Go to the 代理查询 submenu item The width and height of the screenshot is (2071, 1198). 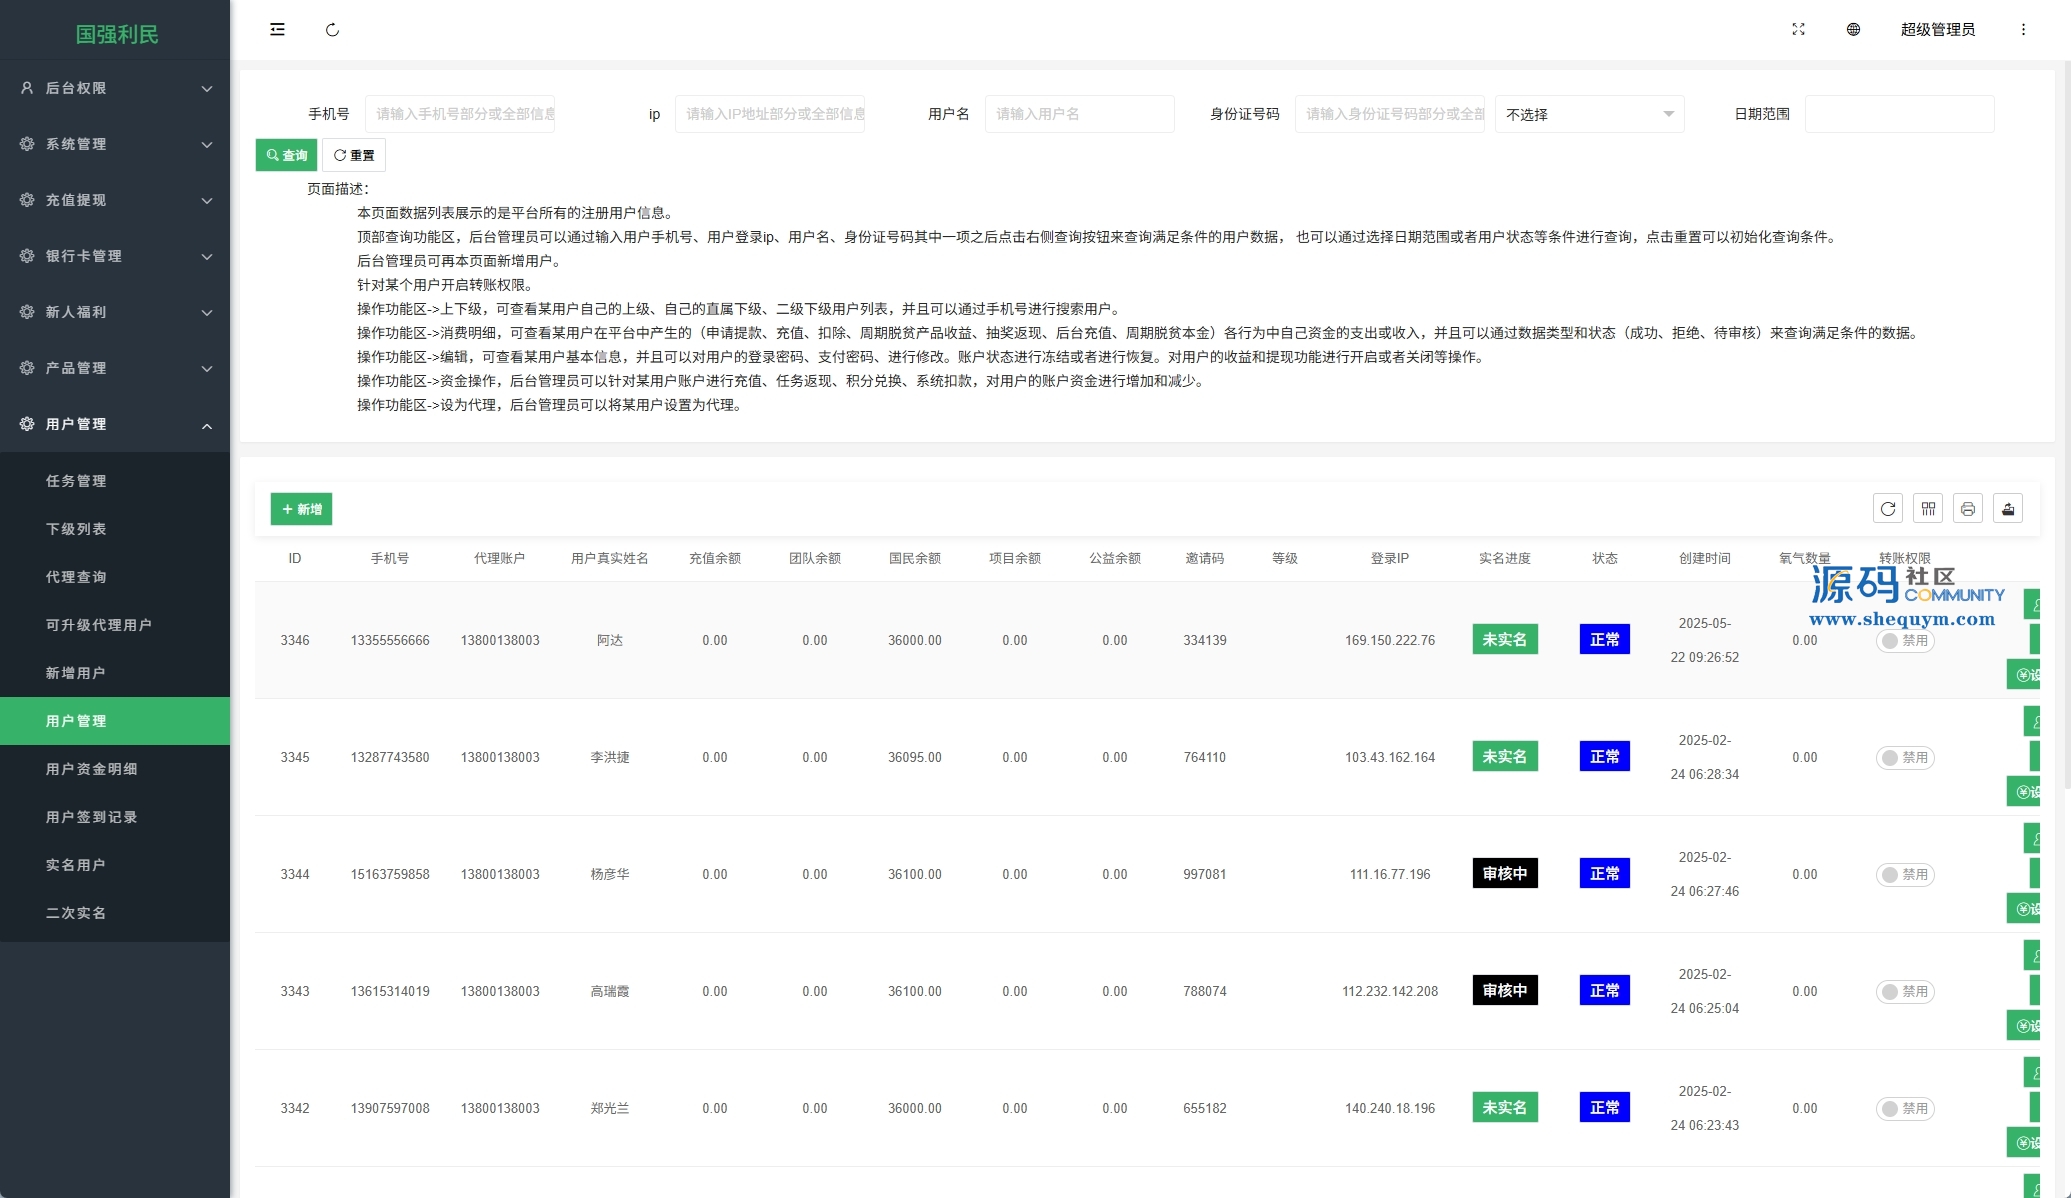point(76,577)
